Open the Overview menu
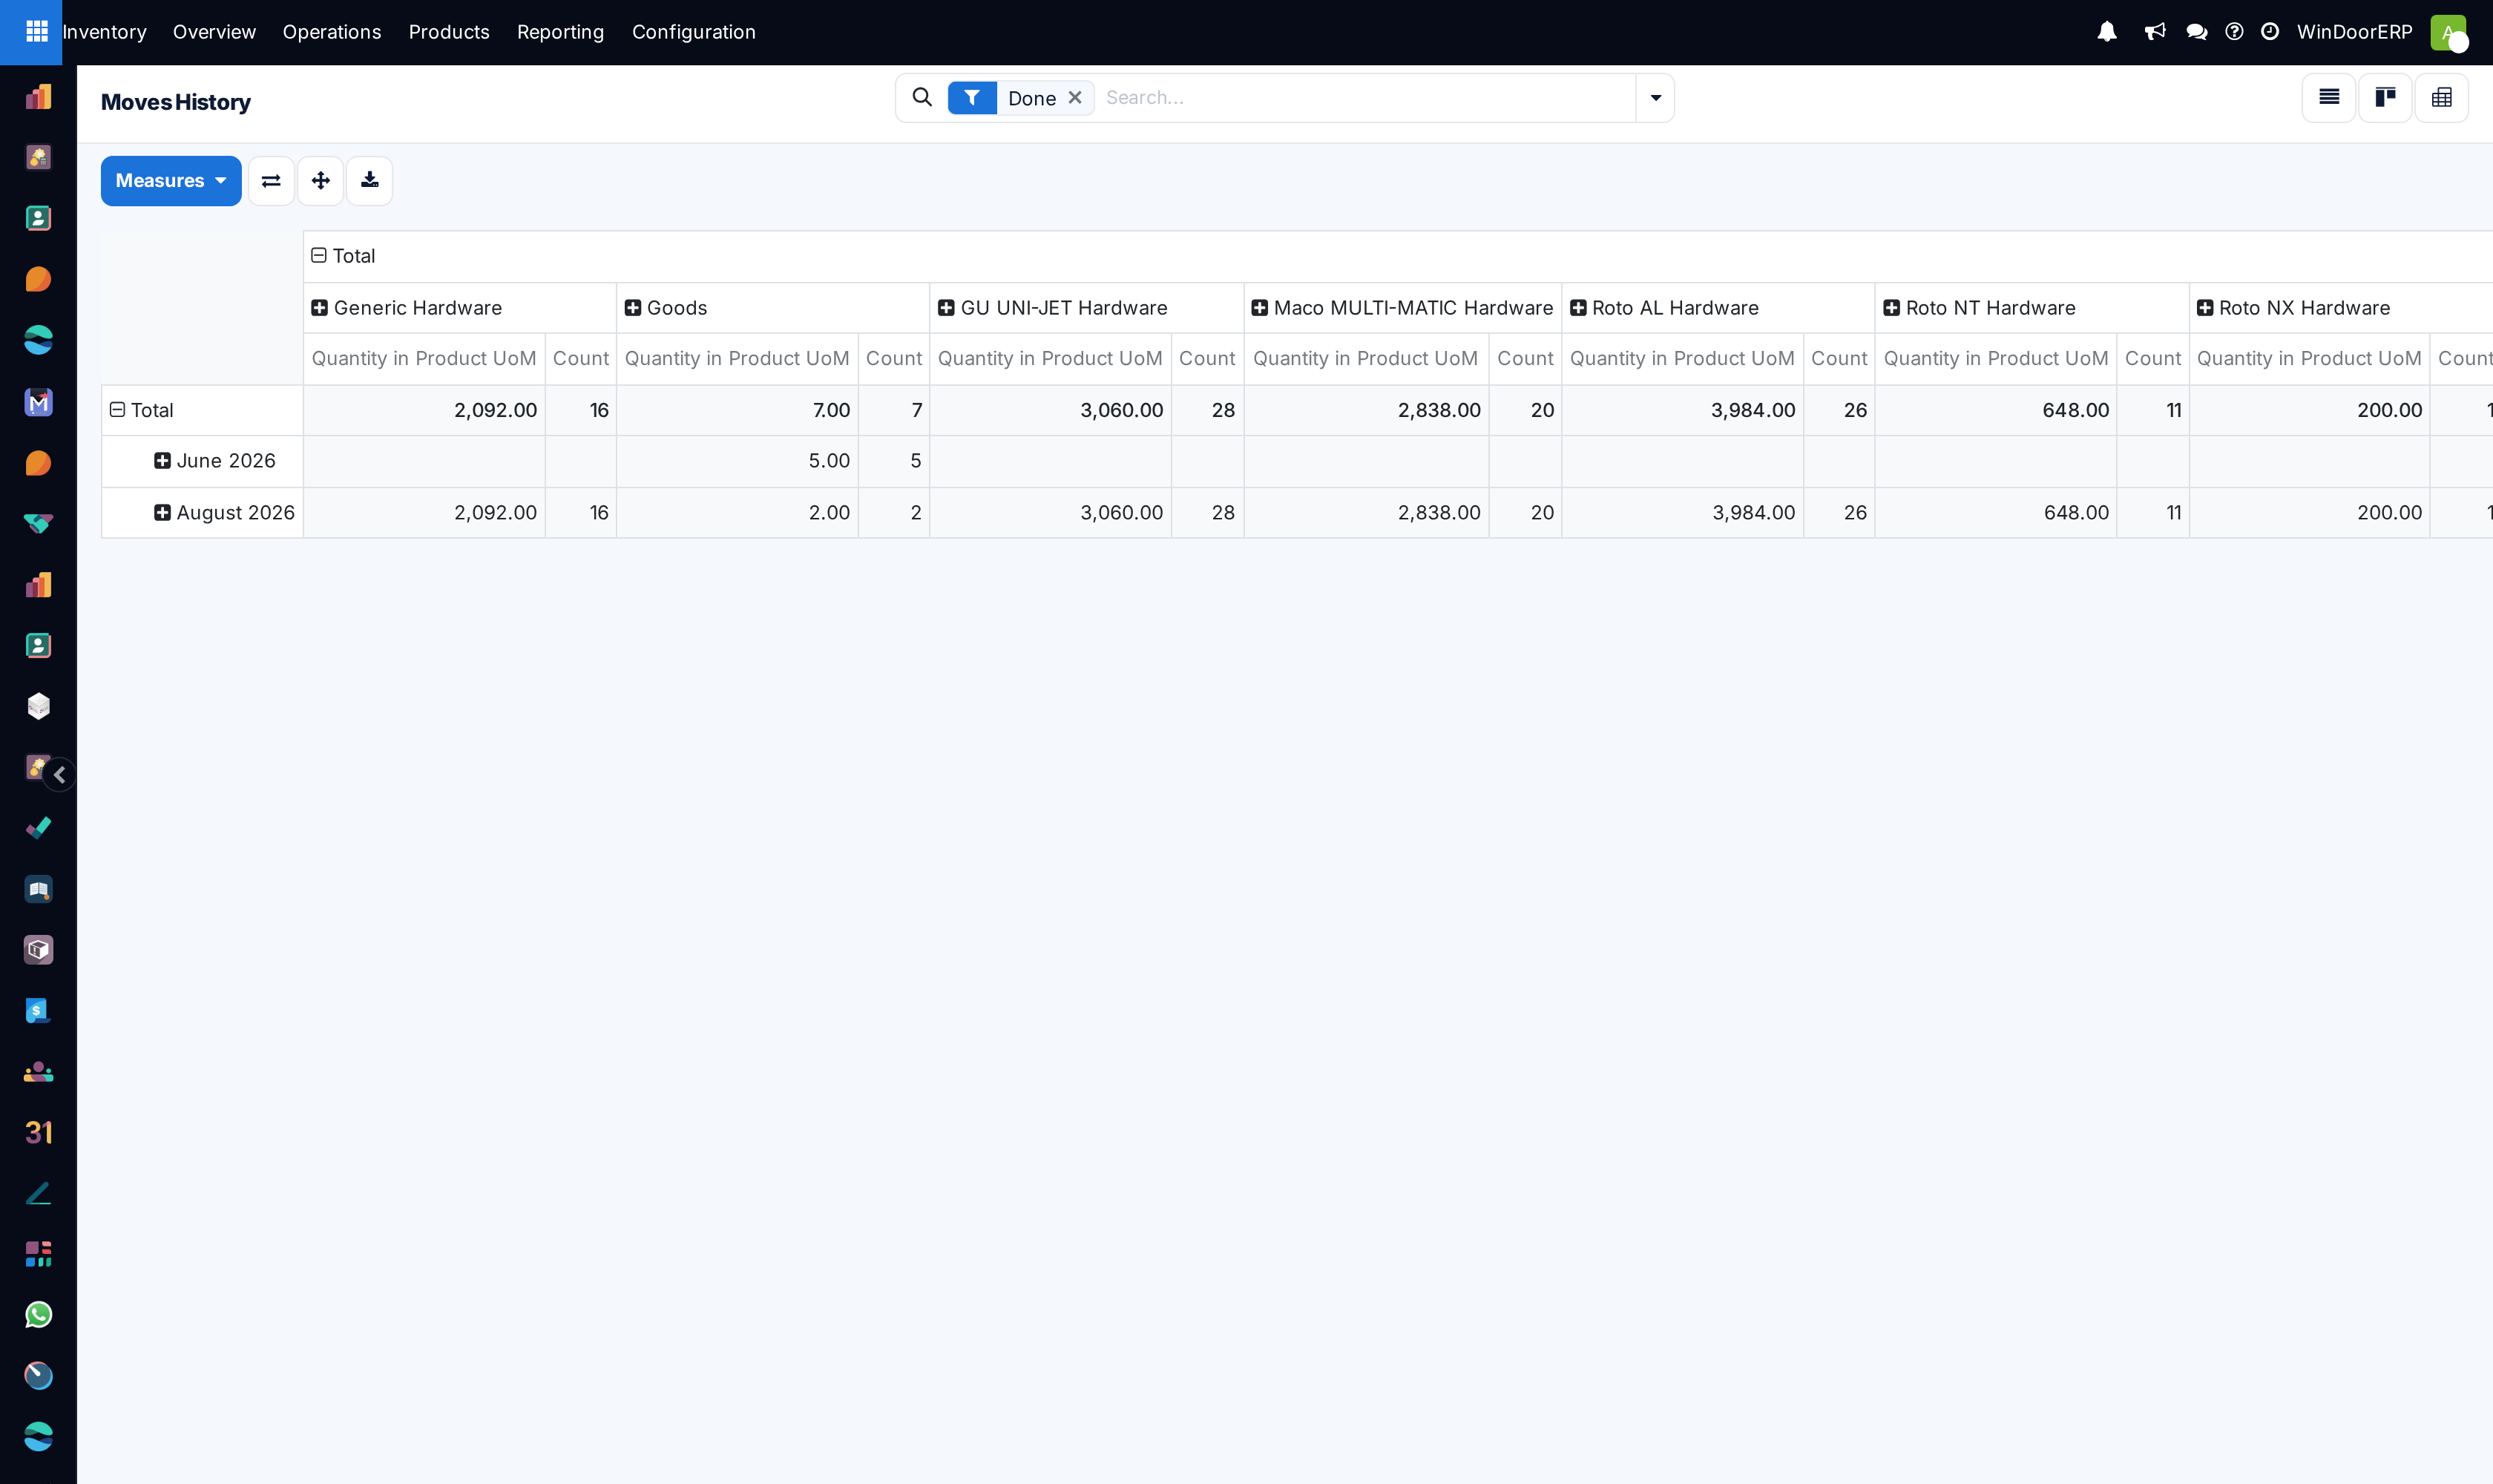The height and width of the screenshot is (1484, 2493). coord(214,32)
